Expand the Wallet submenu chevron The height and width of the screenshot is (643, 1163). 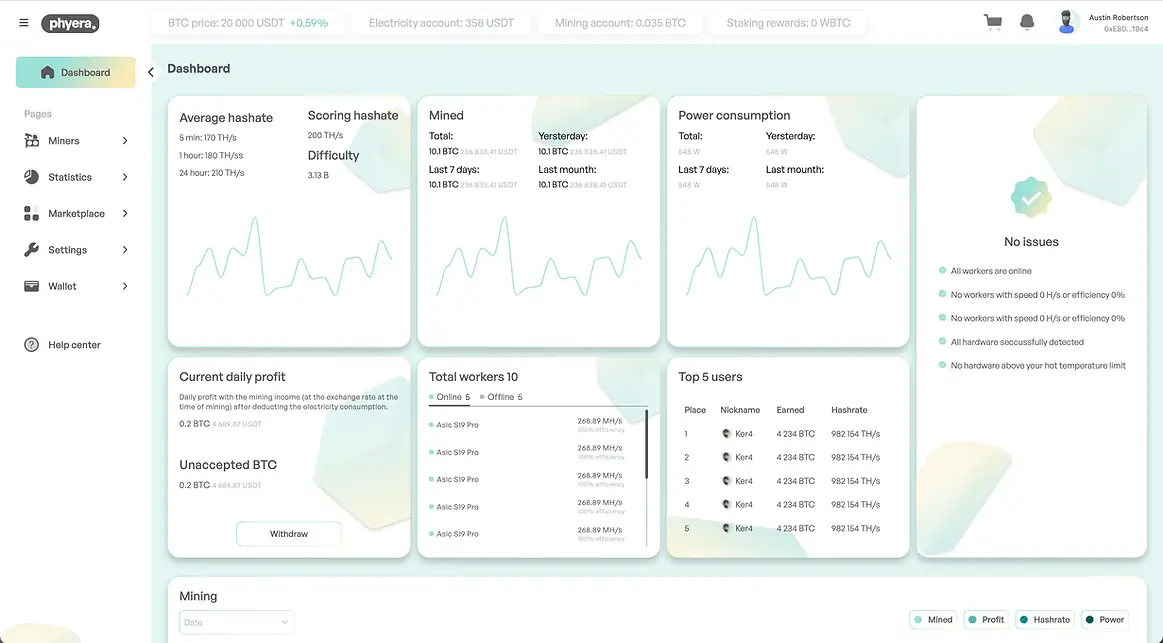[x=125, y=286]
